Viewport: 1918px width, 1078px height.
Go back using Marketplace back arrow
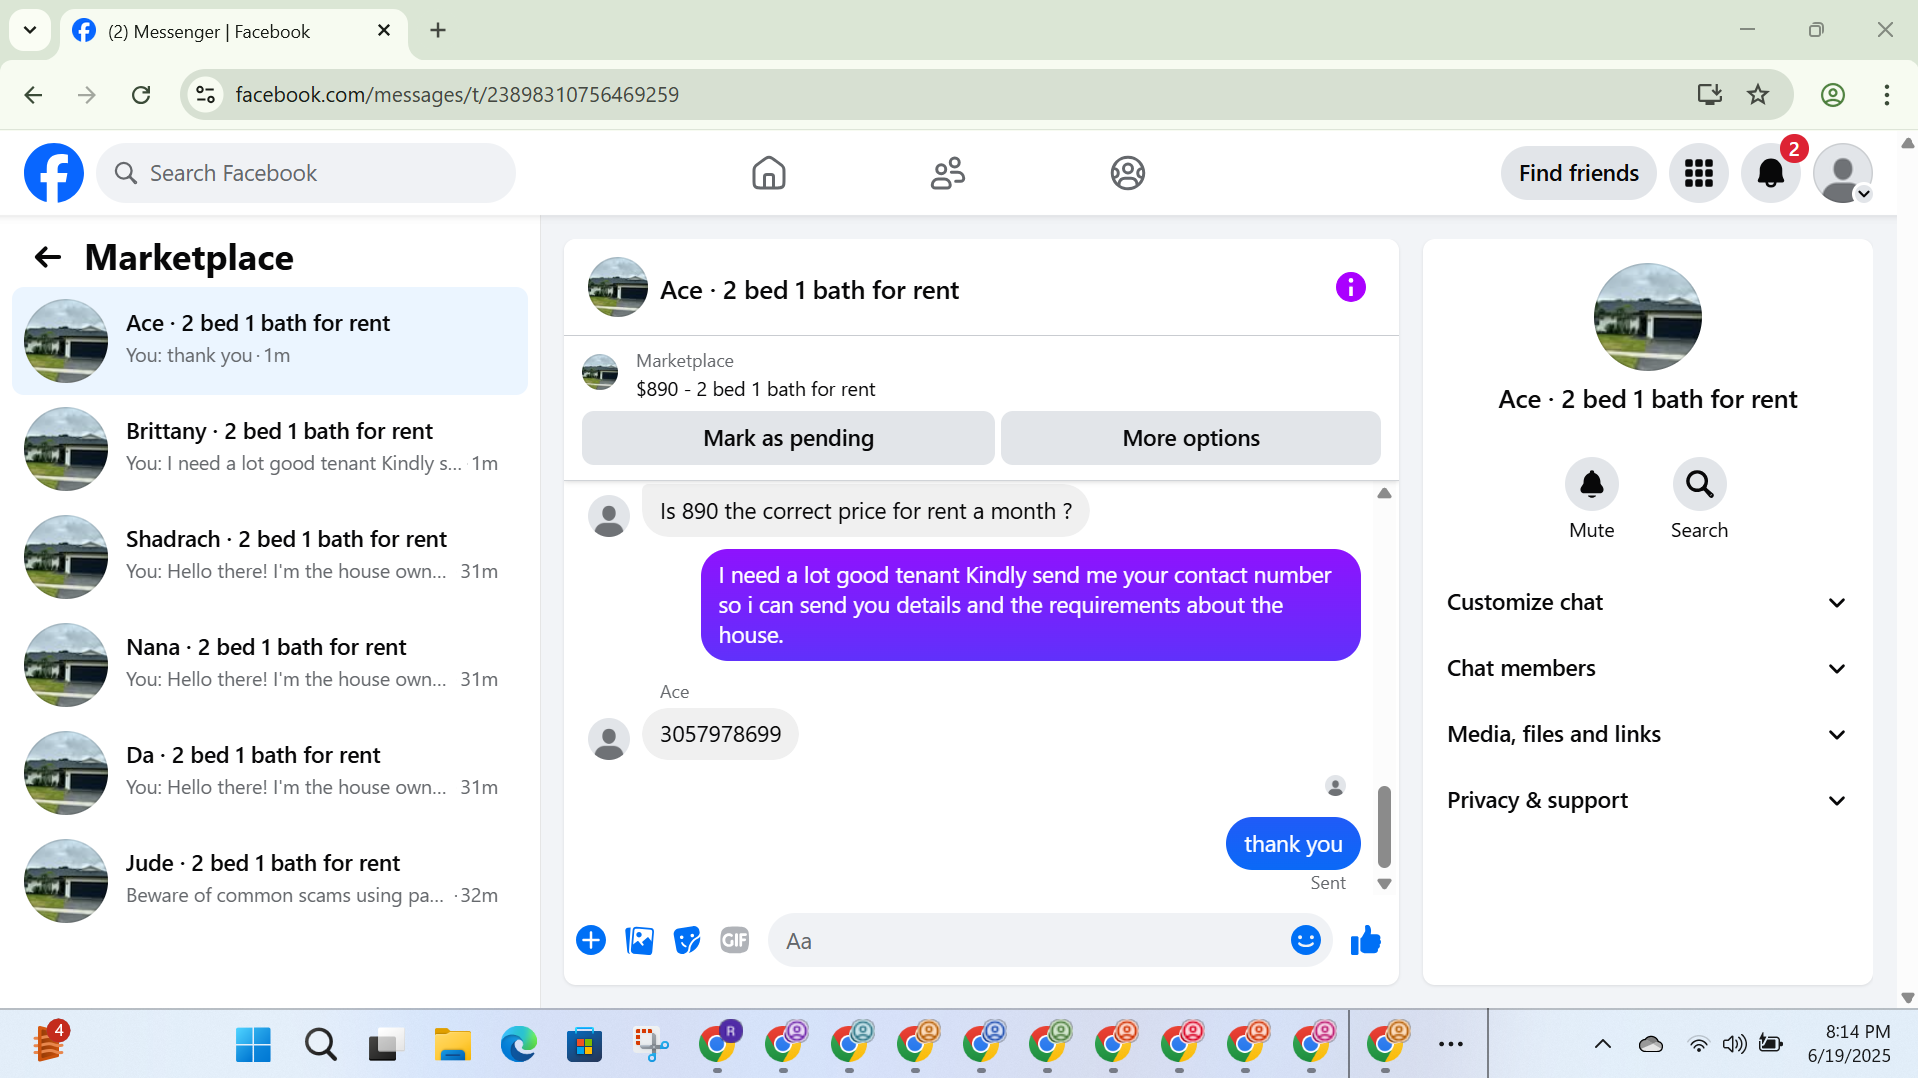click(x=48, y=258)
